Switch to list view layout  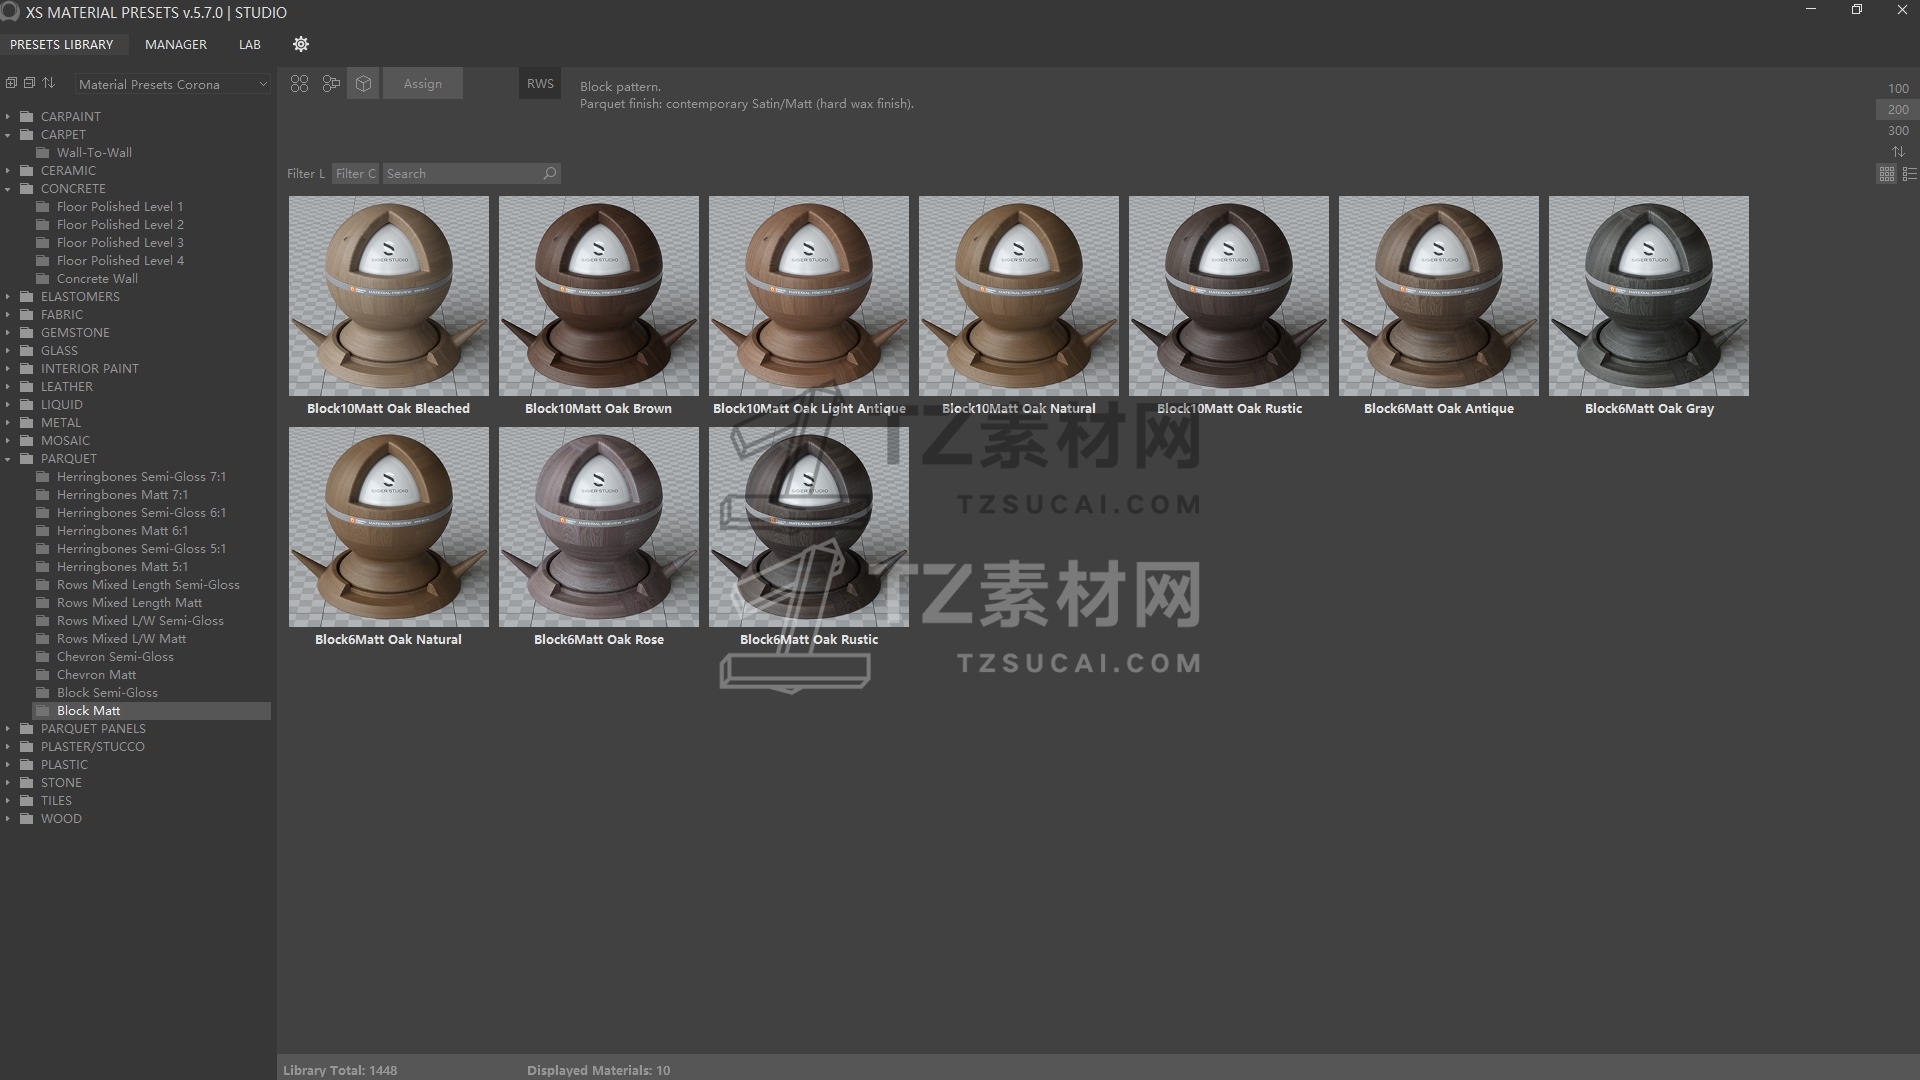[x=1909, y=174]
